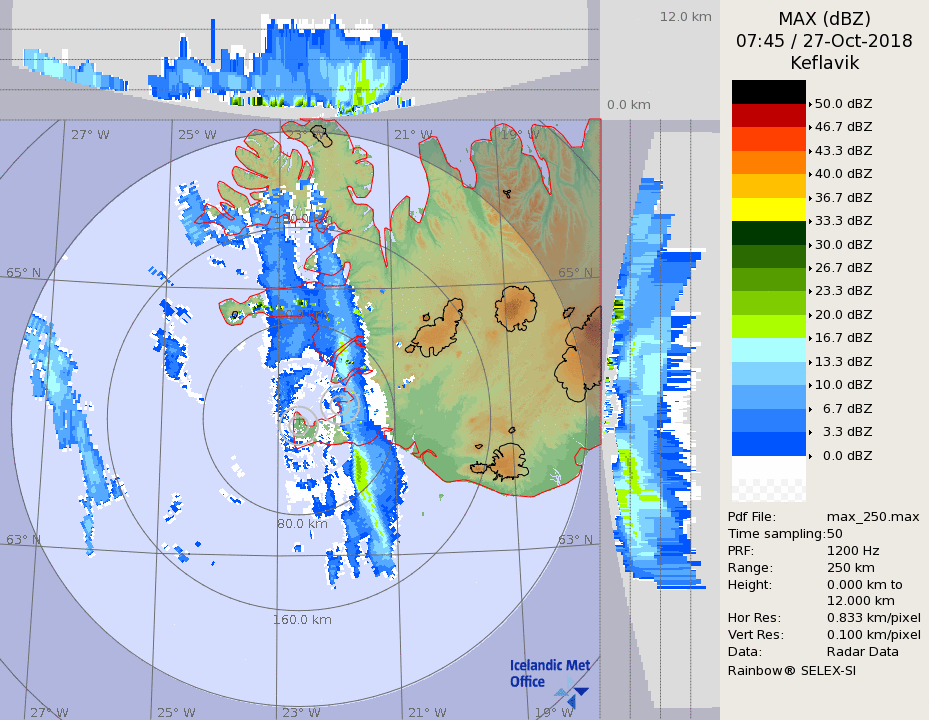Click the arrow marker beside 6.7 dBZ
The image size is (929, 720).
[810, 408]
